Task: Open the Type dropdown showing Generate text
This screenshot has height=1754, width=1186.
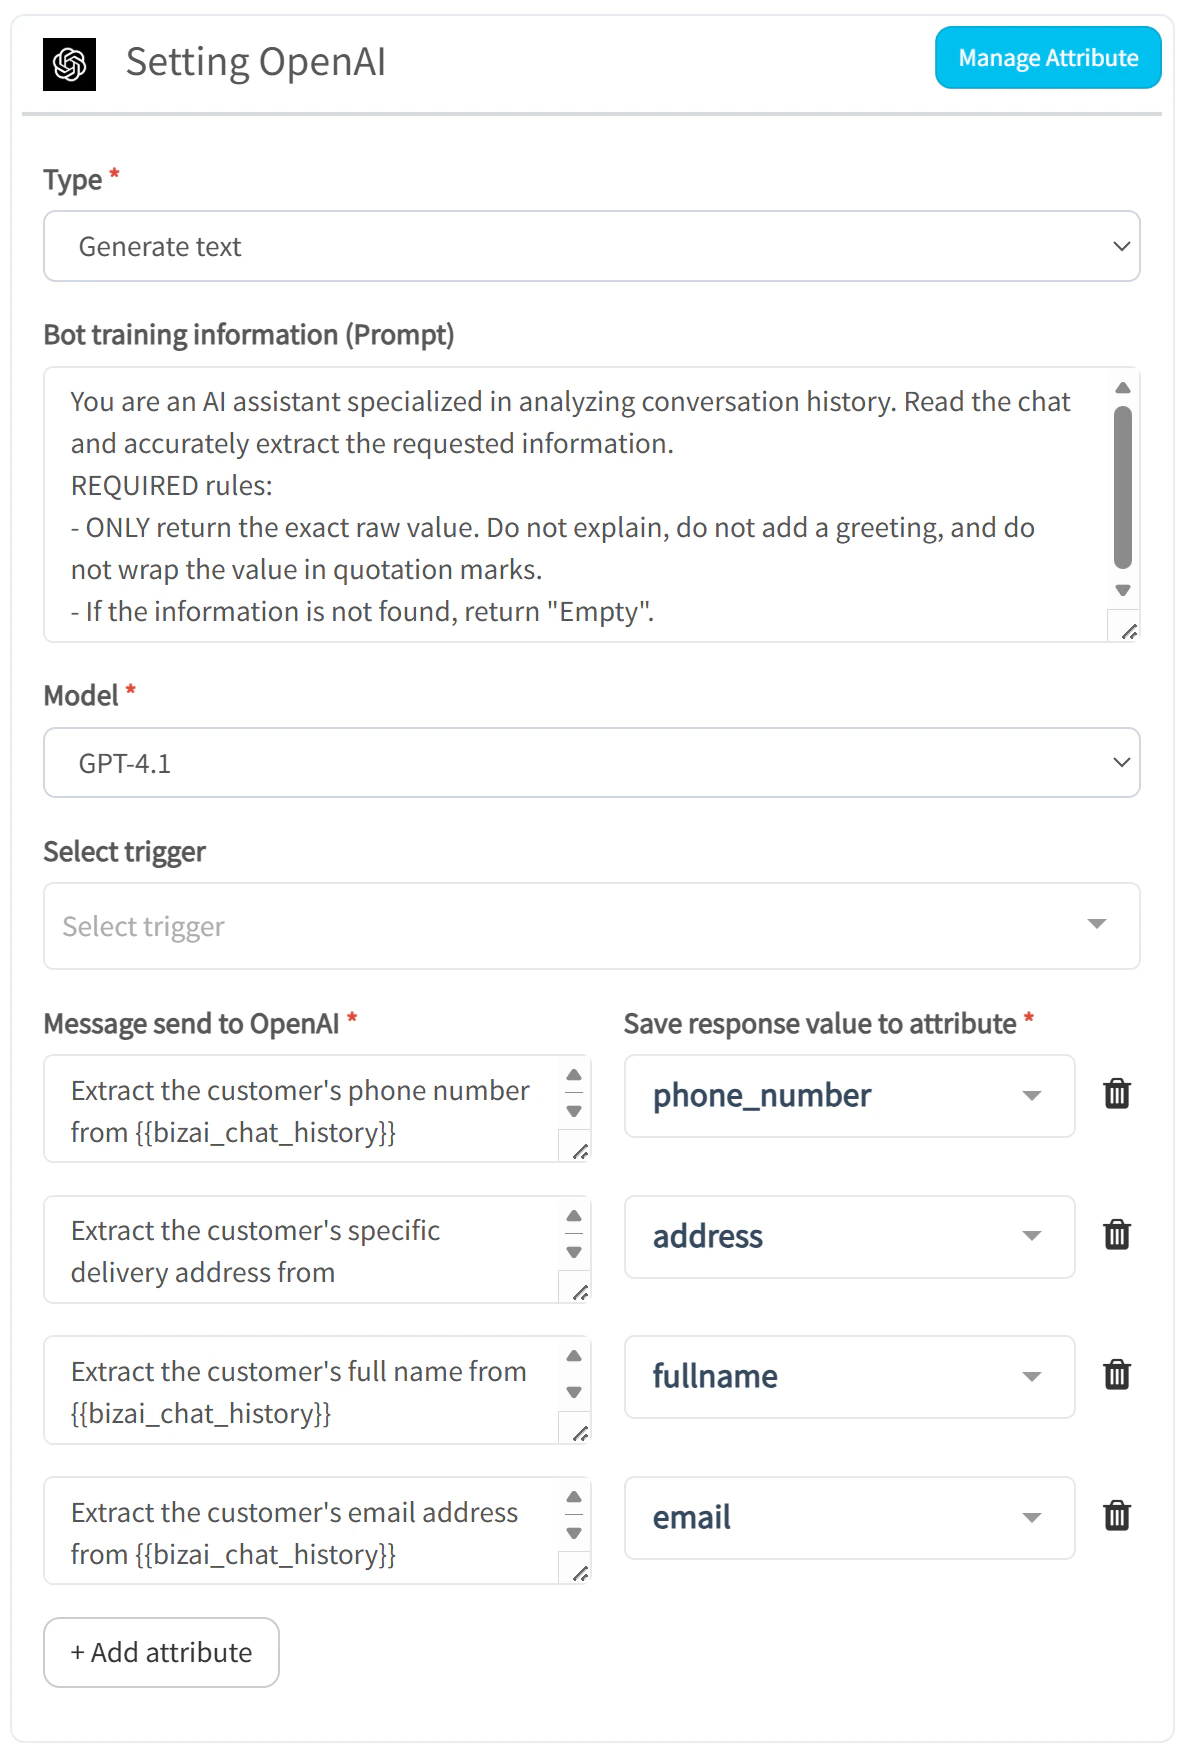Action: tap(592, 246)
